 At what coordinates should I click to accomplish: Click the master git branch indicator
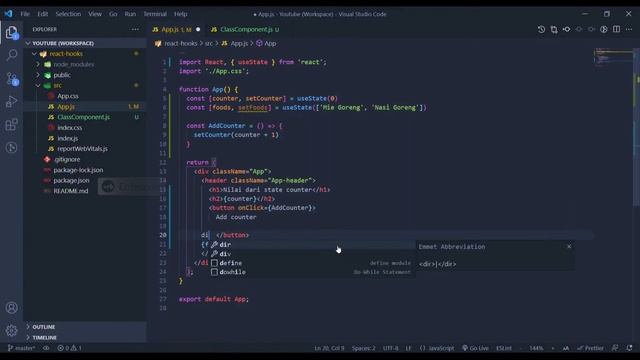(x=21, y=348)
